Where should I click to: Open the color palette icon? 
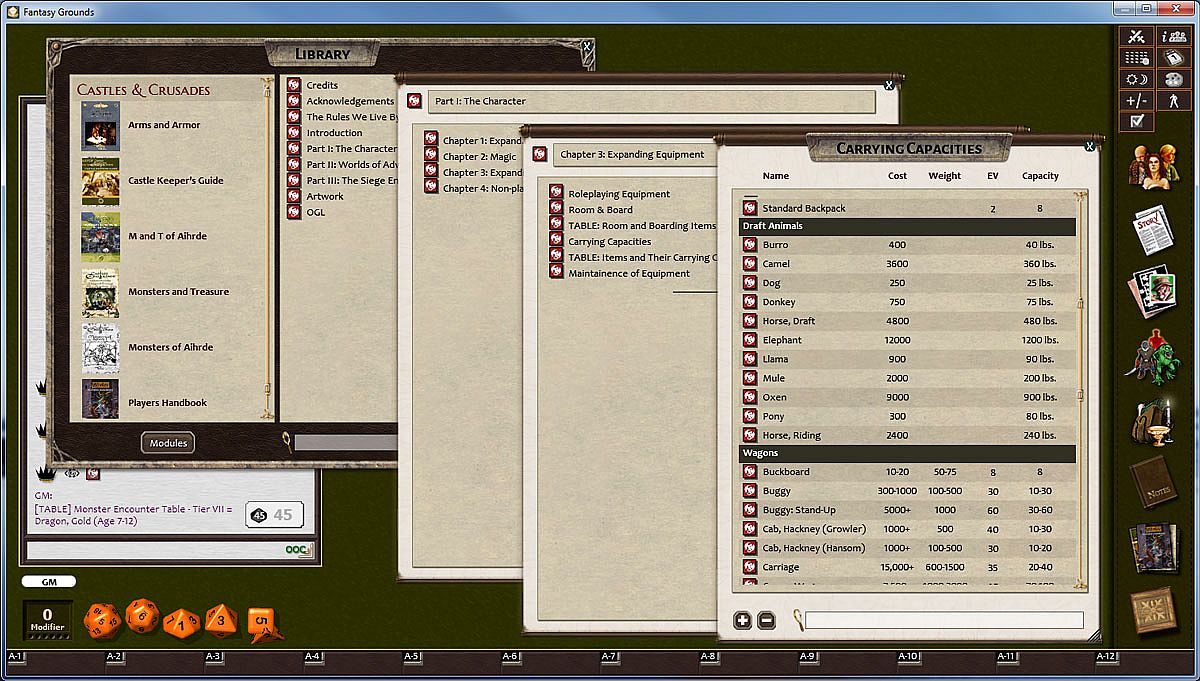click(x=1172, y=79)
